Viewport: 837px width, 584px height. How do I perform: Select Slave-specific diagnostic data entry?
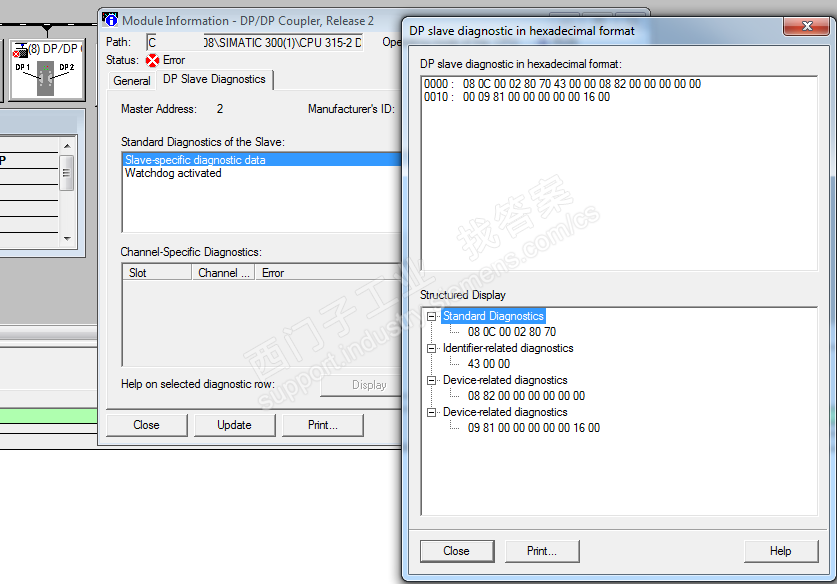(262, 160)
